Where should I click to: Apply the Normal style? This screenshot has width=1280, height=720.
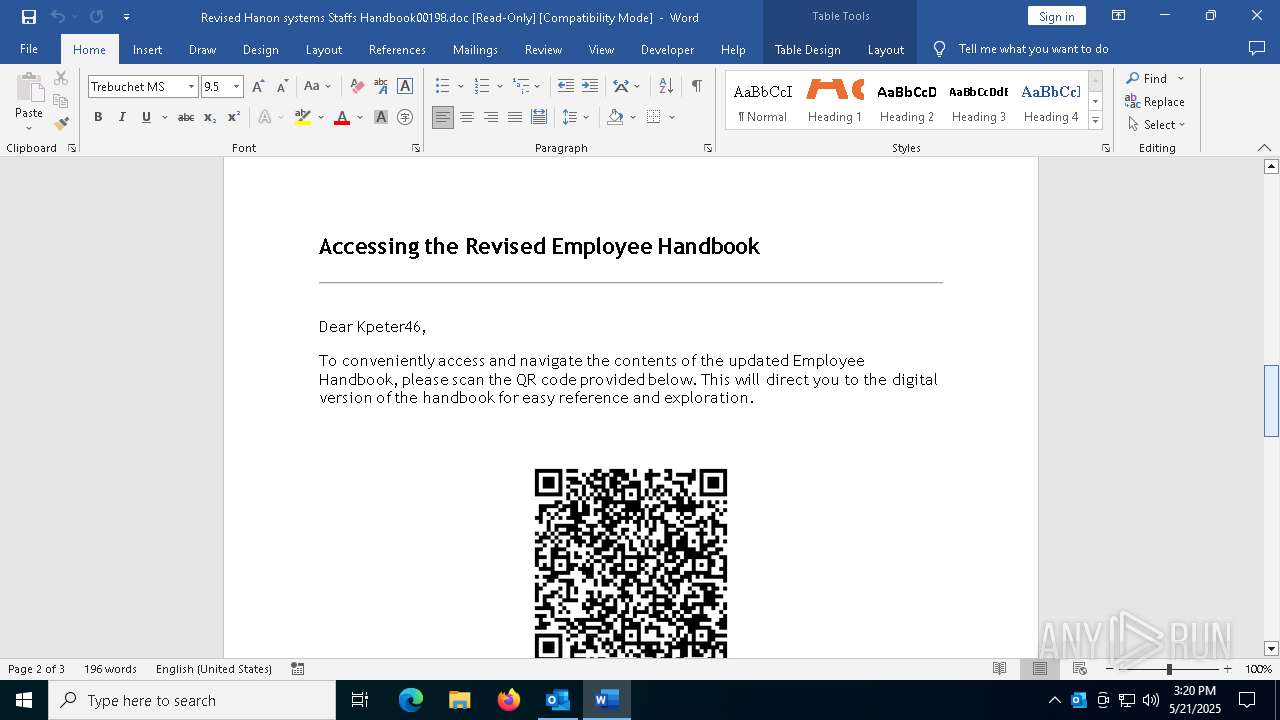[763, 101]
